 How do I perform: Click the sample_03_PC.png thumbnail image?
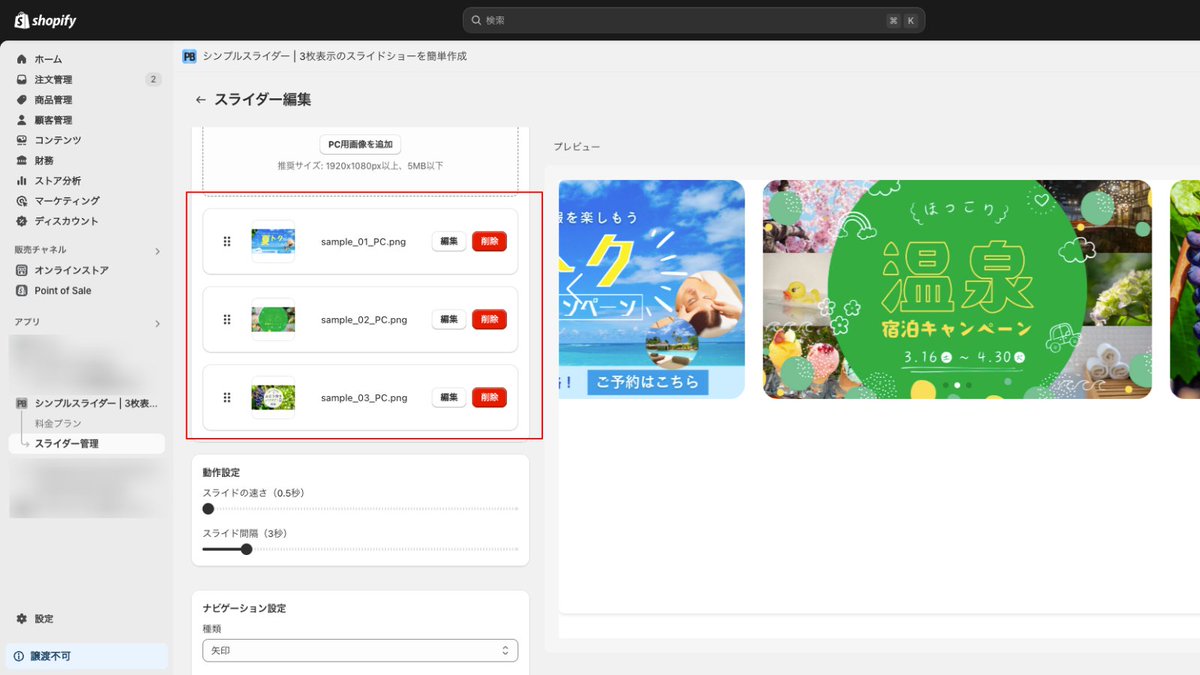[272, 396]
